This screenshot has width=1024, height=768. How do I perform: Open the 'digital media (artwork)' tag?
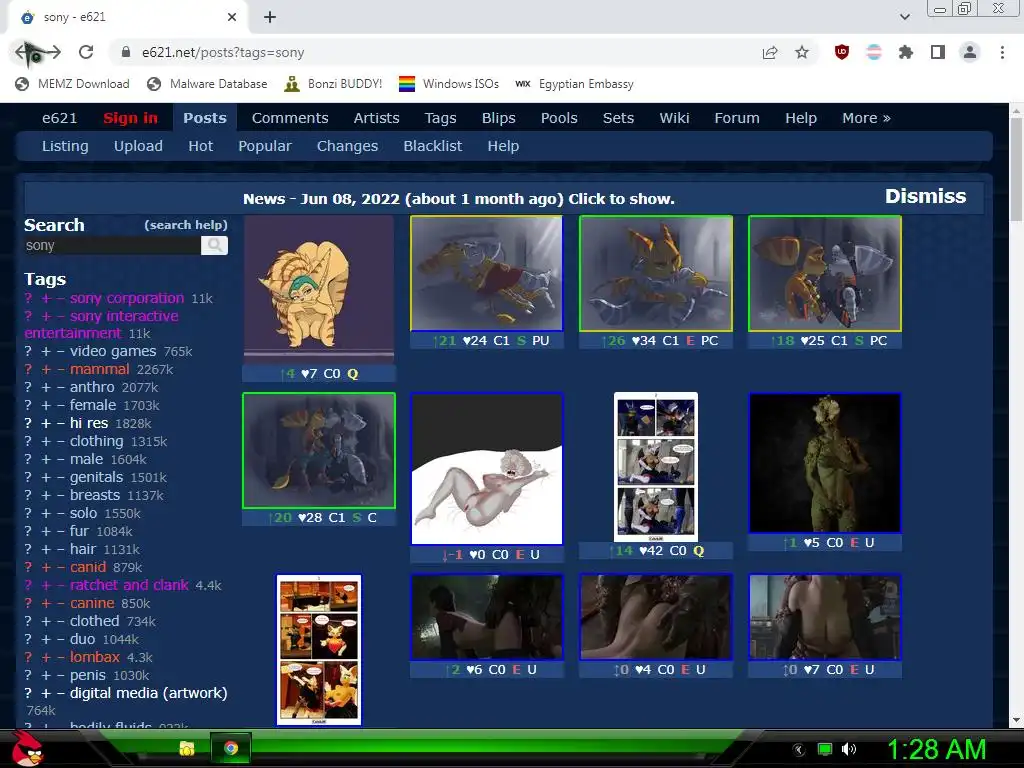pos(148,694)
